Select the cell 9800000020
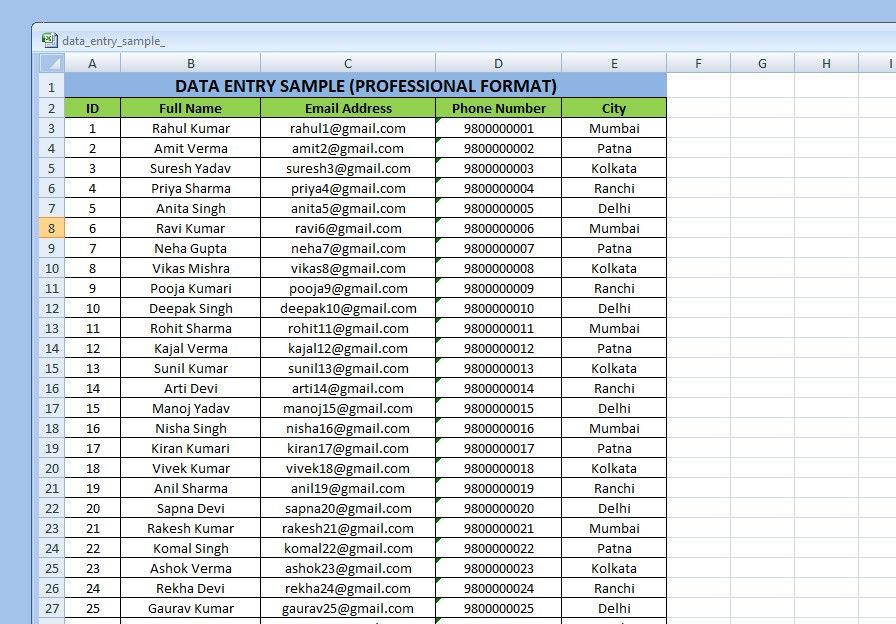 pyautogui.click(x=498, y=508)
